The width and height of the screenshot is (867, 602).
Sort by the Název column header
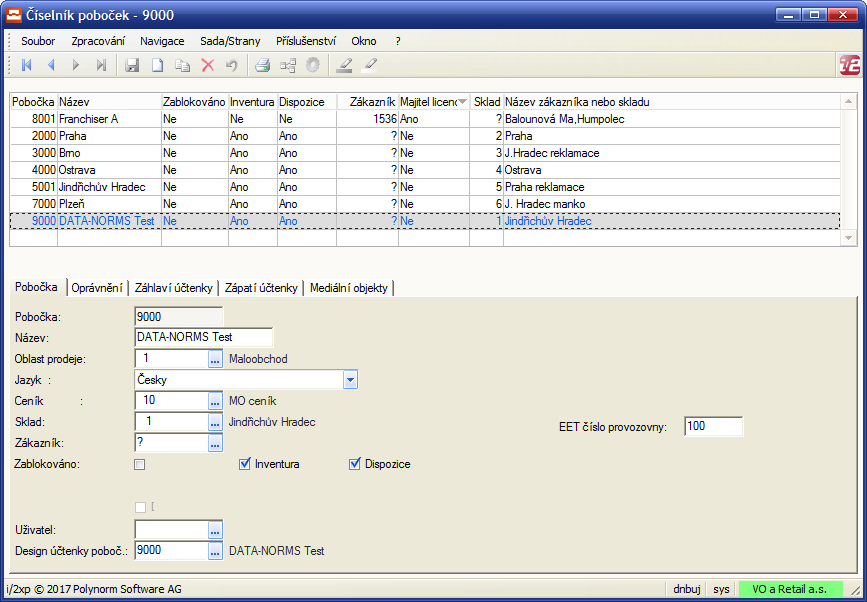click(109, 102)
